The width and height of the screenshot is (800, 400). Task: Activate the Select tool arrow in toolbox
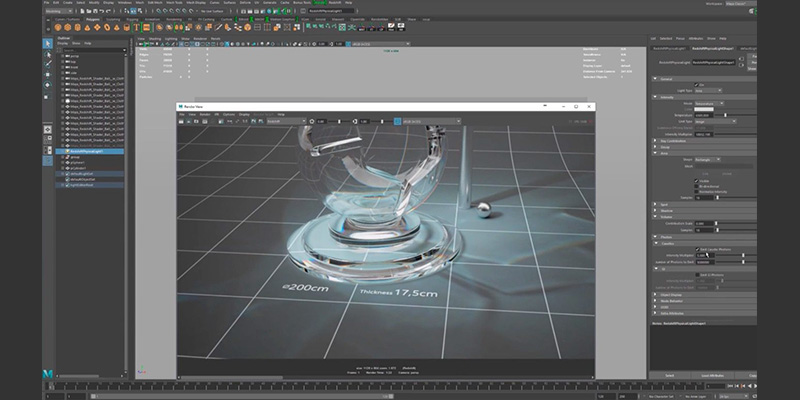click(47, 43)
